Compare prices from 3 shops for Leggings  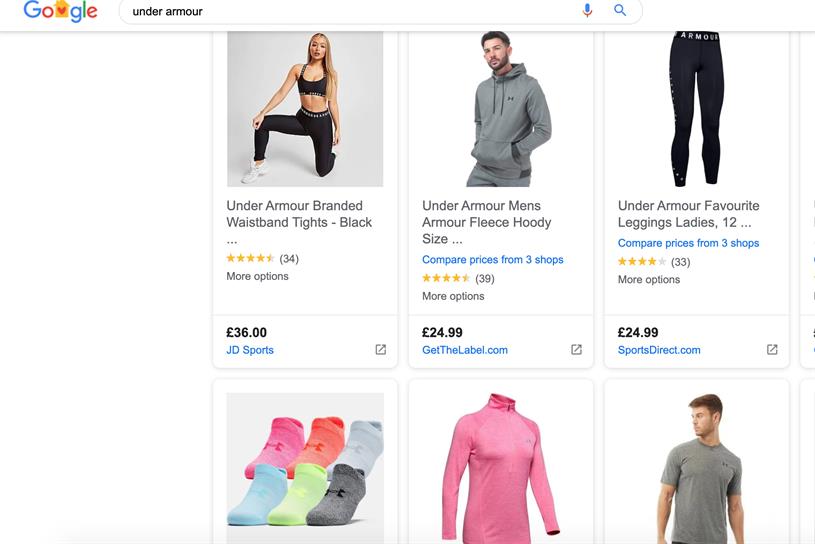pyautogui.click(x=688, y=243)
